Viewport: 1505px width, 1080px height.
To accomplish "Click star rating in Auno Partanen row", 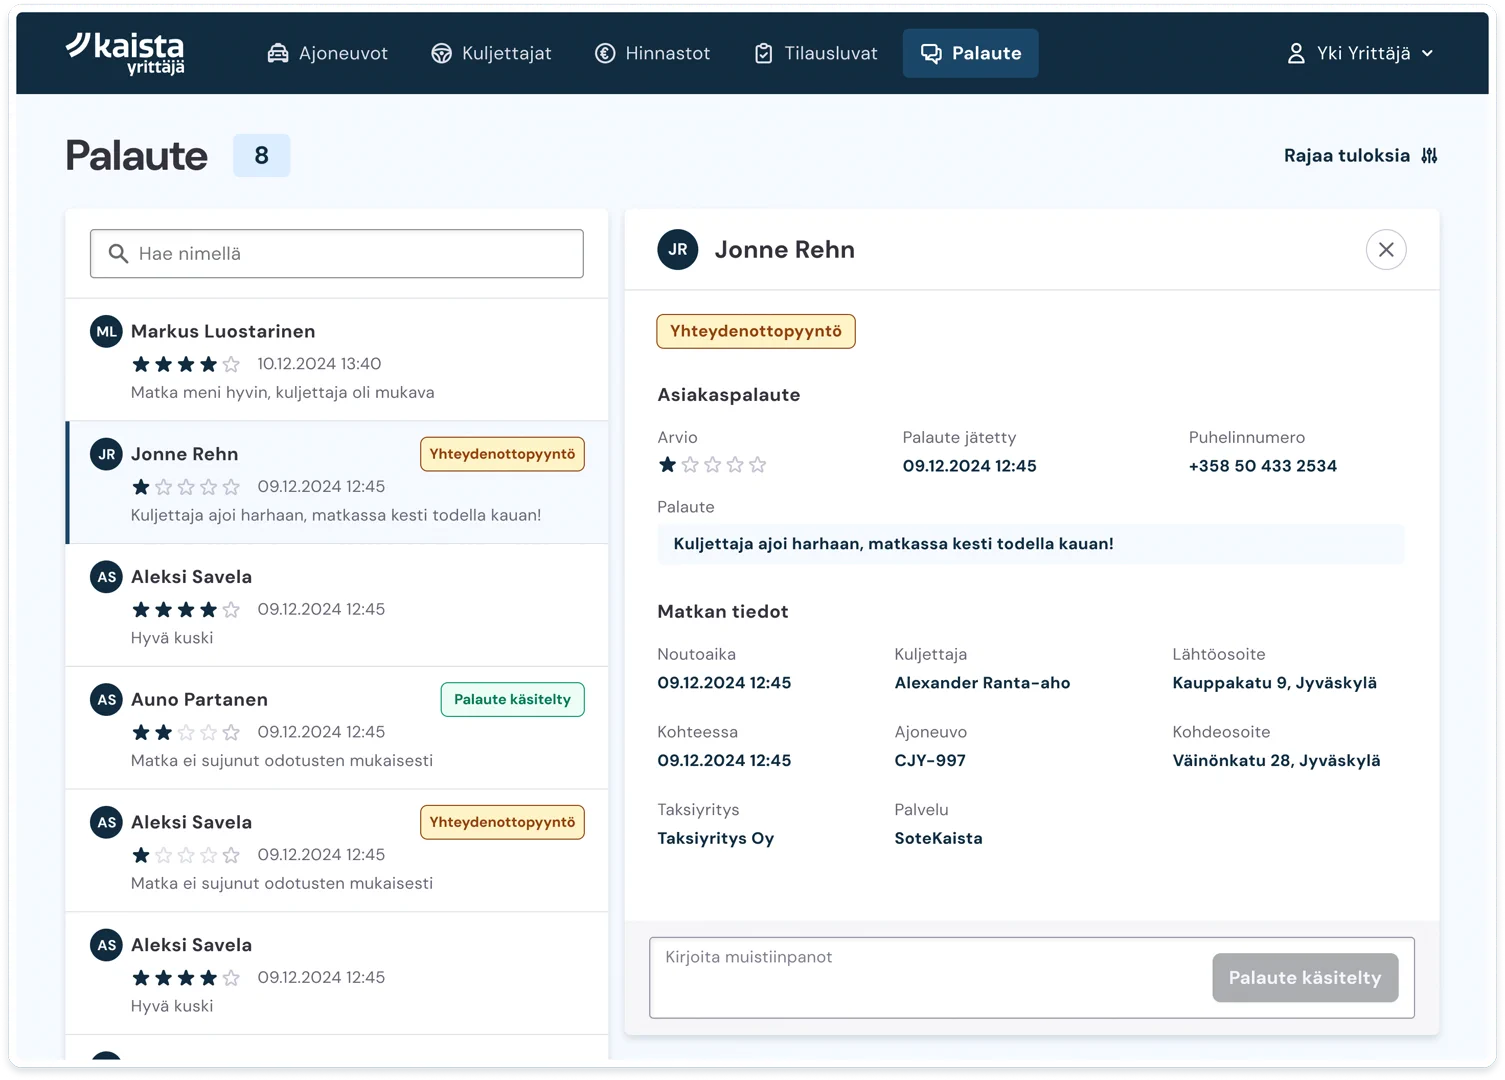I will click(186, 732).
